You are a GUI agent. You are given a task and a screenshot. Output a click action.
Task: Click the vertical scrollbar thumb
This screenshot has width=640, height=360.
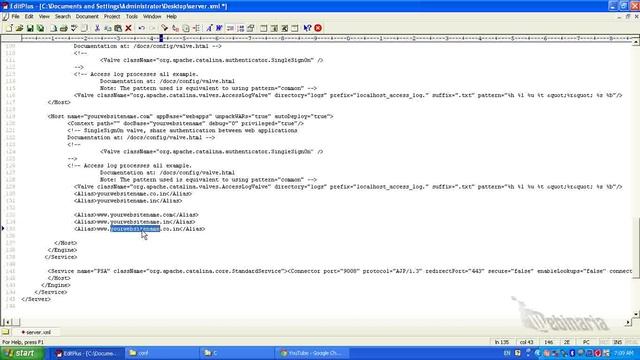(x=636, y=248)
